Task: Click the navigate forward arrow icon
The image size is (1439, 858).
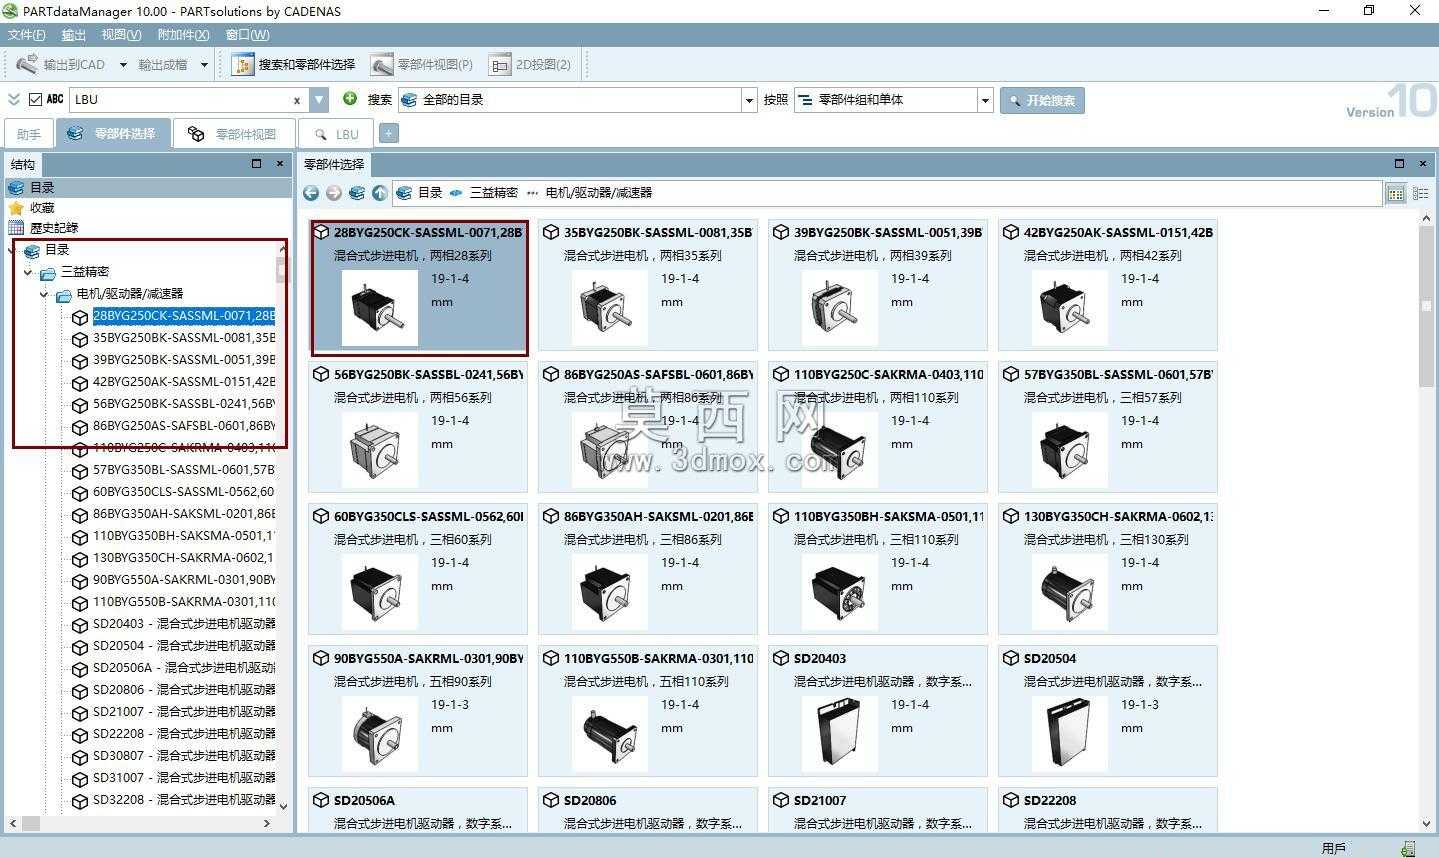Action: (x=334, y=193)
